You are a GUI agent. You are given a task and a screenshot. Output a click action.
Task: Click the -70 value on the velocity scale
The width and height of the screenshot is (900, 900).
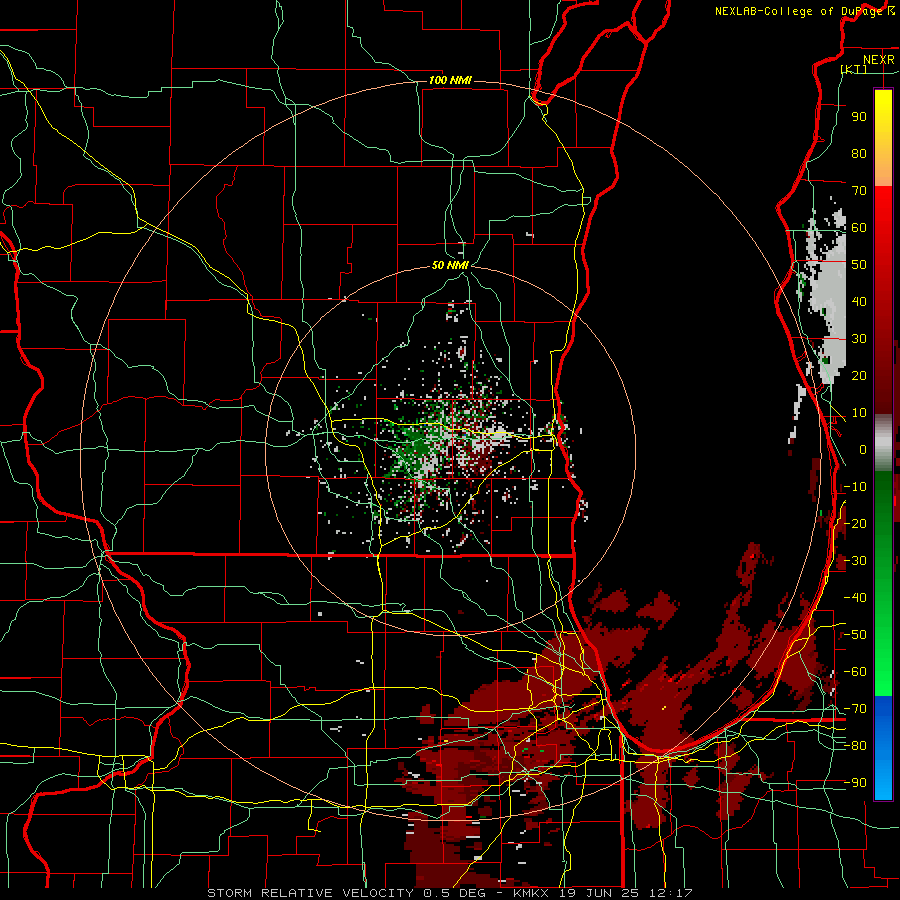tap(855, 709)
